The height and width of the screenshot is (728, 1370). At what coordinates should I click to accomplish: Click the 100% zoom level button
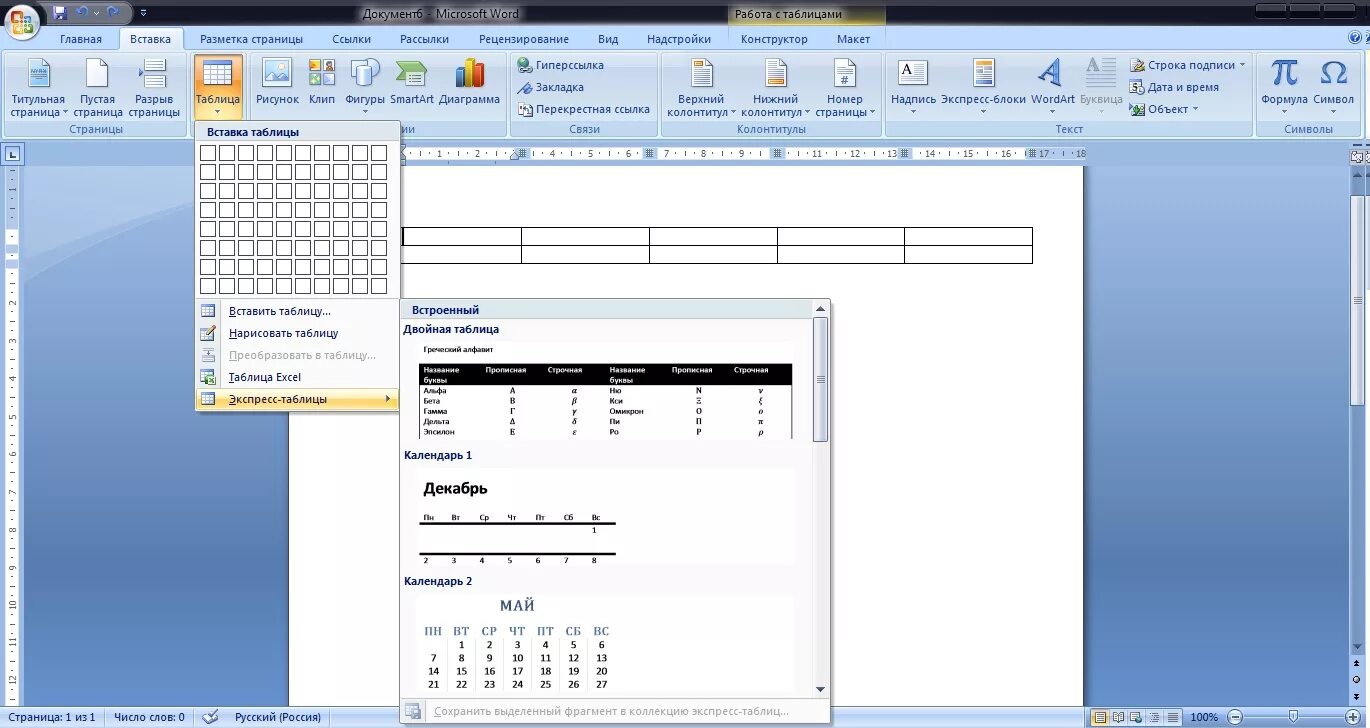1204,717
